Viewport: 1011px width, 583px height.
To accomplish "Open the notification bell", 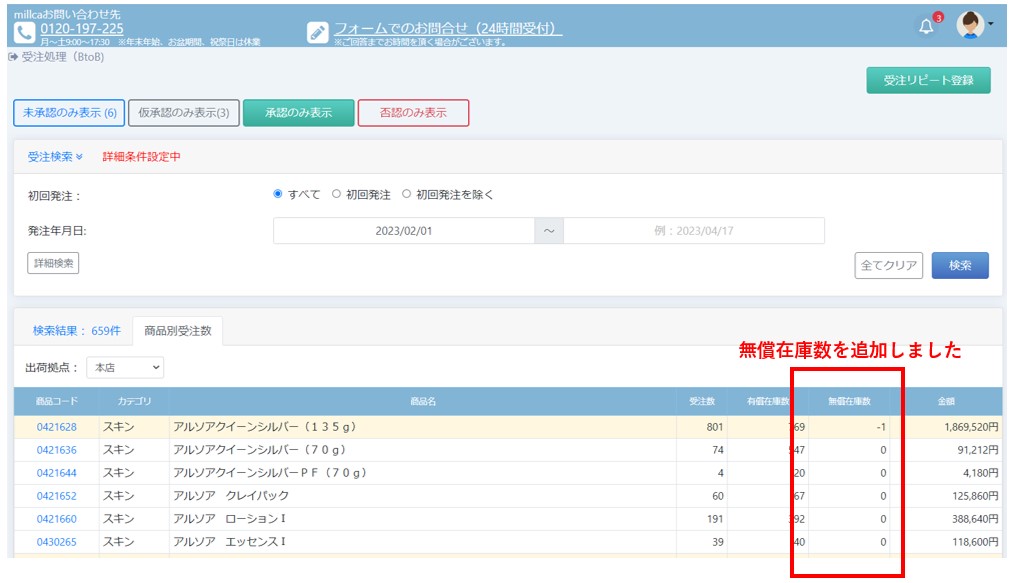I will [926, 27].
